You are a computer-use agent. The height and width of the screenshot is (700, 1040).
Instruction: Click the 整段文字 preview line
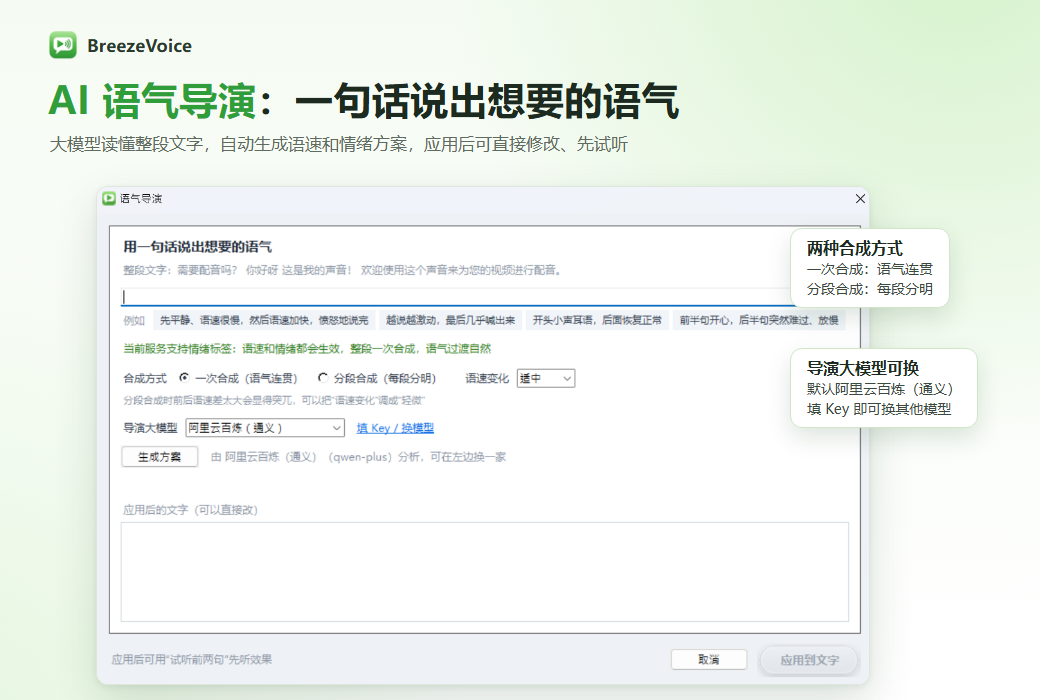pos(343,270)
